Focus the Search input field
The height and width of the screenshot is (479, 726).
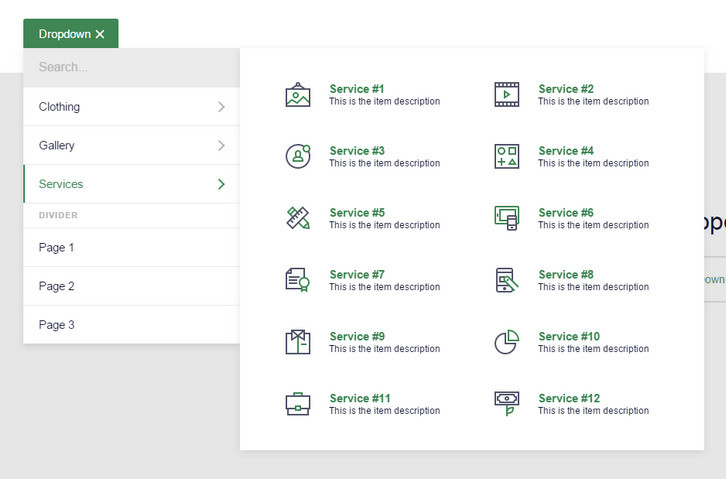pos(130,68)
